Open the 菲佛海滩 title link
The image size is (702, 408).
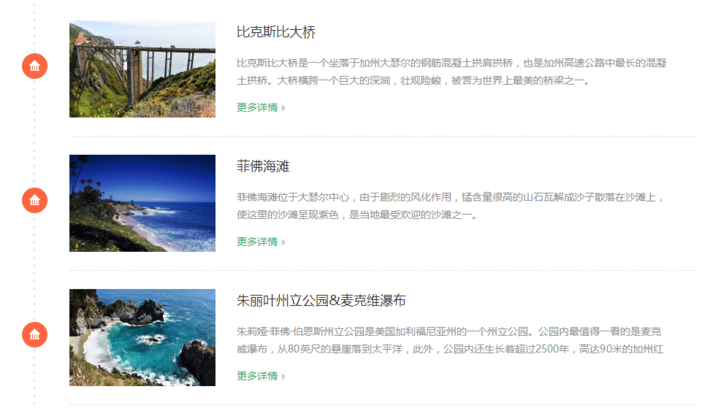pos(263,166)
